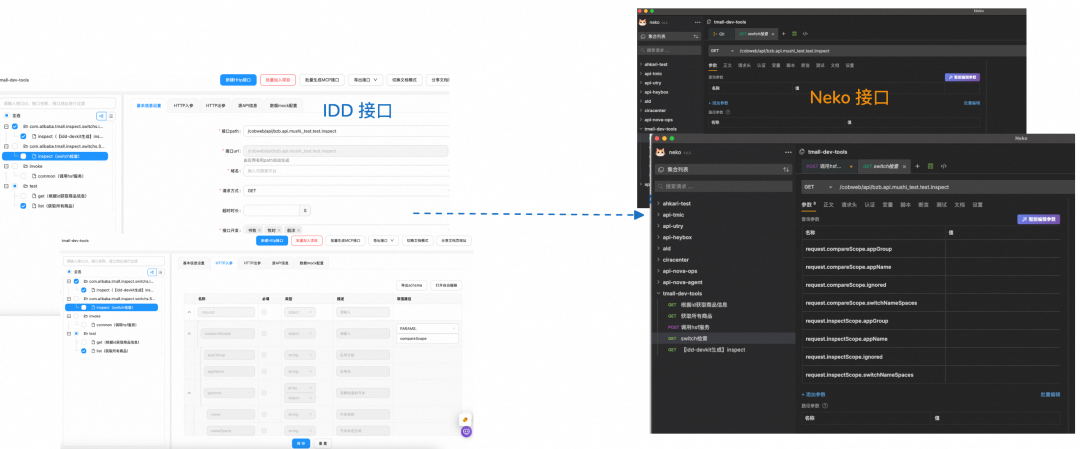Select the 数据mock配置 tab on IDD HTTP入参 page

(x=310, y=263)
